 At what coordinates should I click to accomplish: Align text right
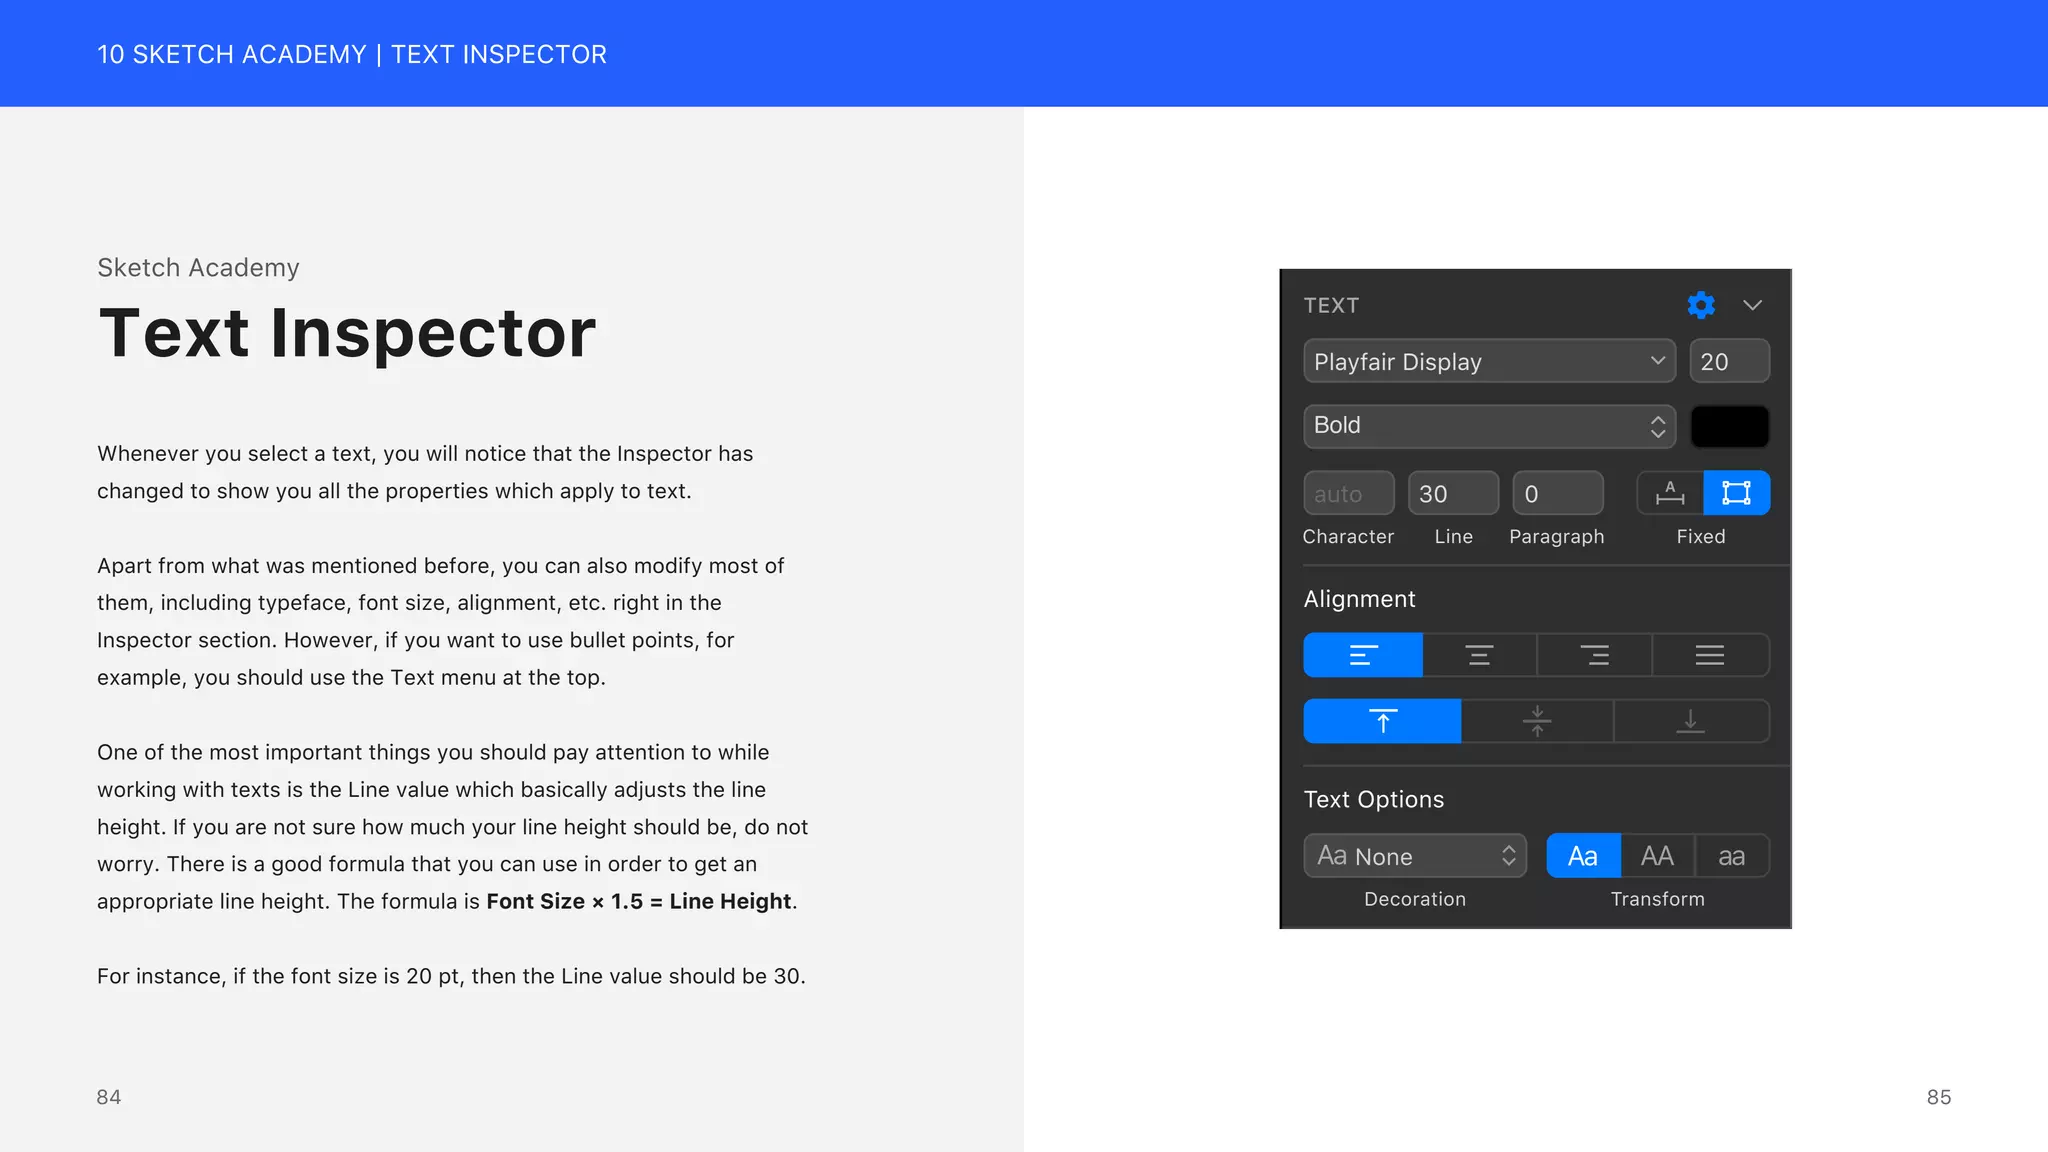(1595, 655)
